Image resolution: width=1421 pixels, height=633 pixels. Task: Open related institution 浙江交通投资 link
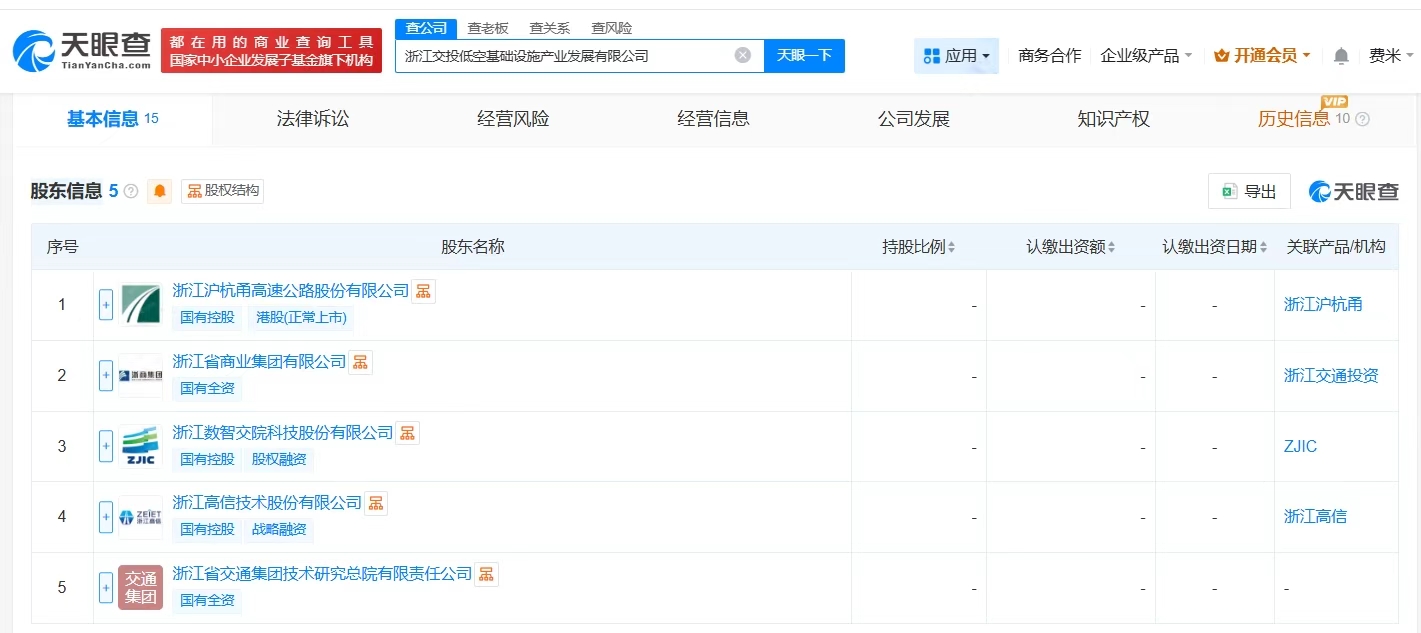(x=1331, y=376)
